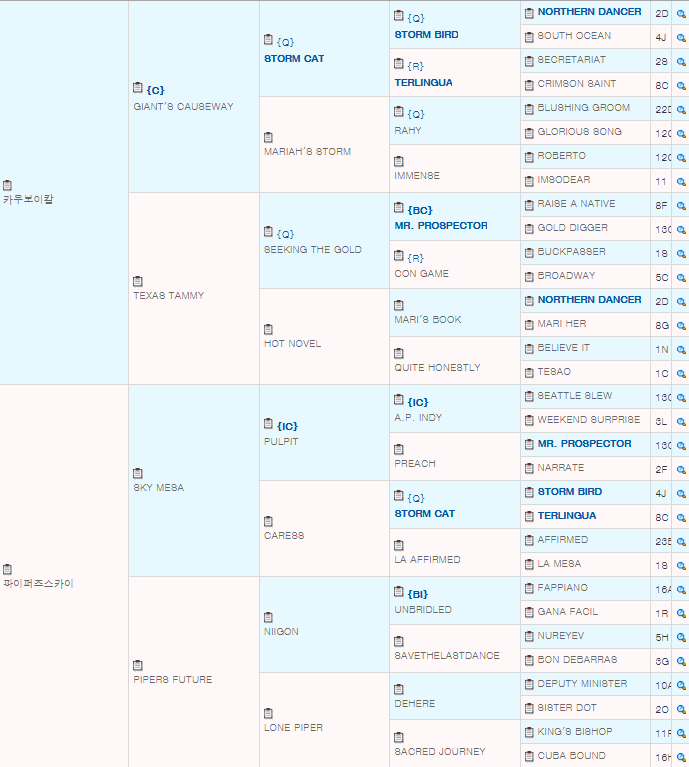Open the record icon next to BON DEBARRAS
The image size is (689, 767).
coord(529,660)
